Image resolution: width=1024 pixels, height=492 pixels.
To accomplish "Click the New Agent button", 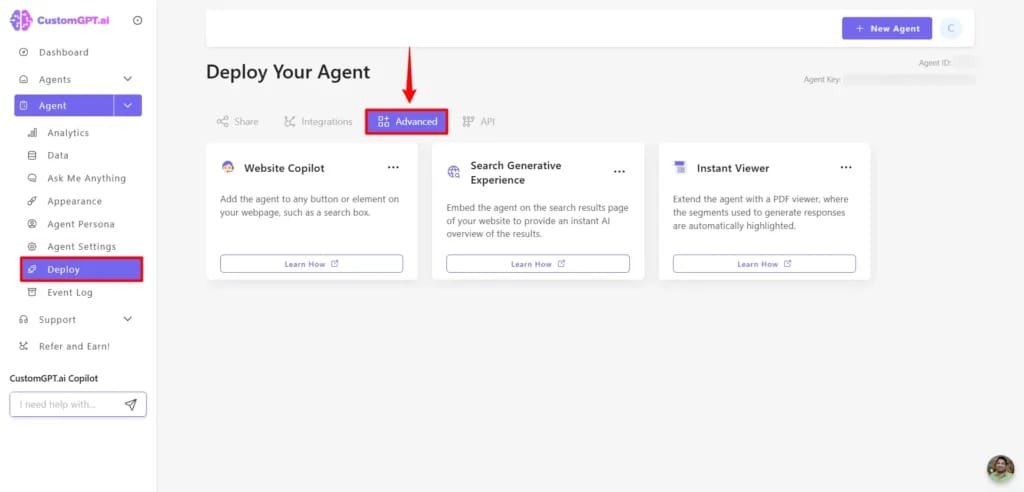I will (x=887, y=28).
